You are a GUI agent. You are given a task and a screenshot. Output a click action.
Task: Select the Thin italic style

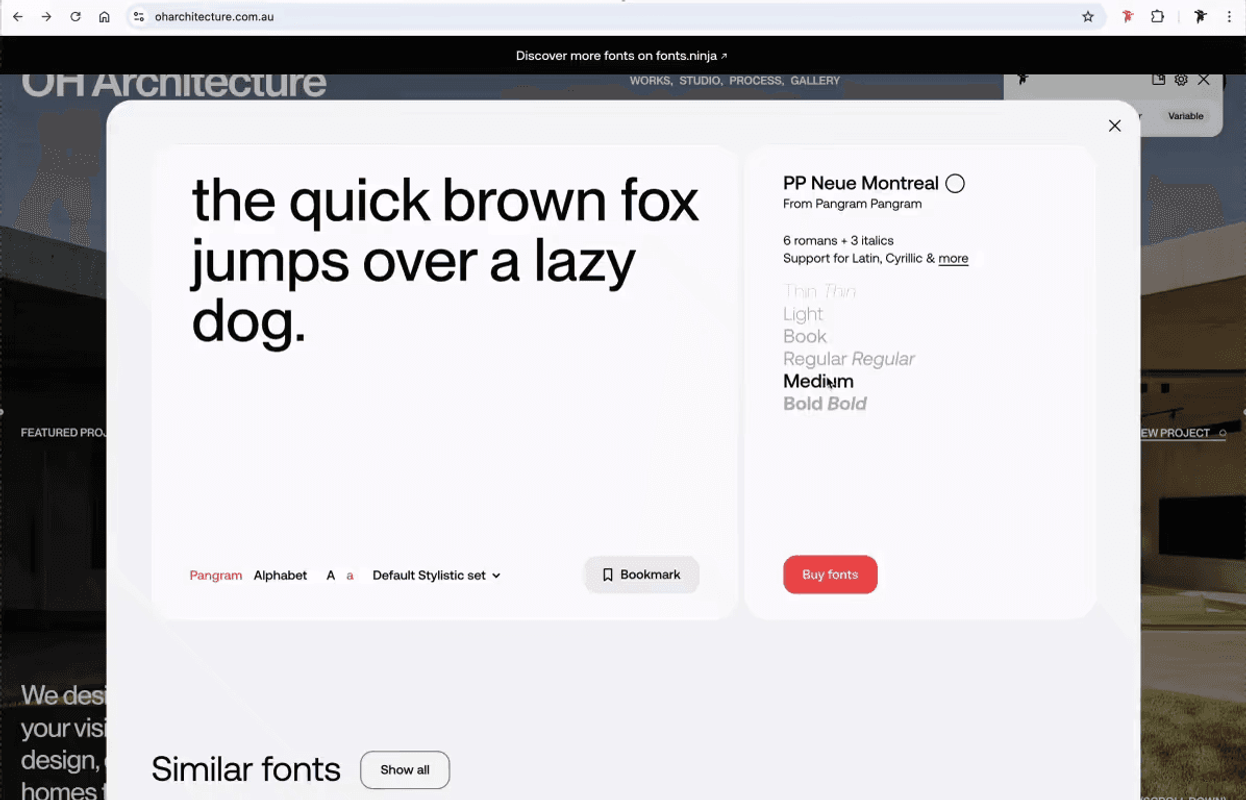[x=840, y=291]
